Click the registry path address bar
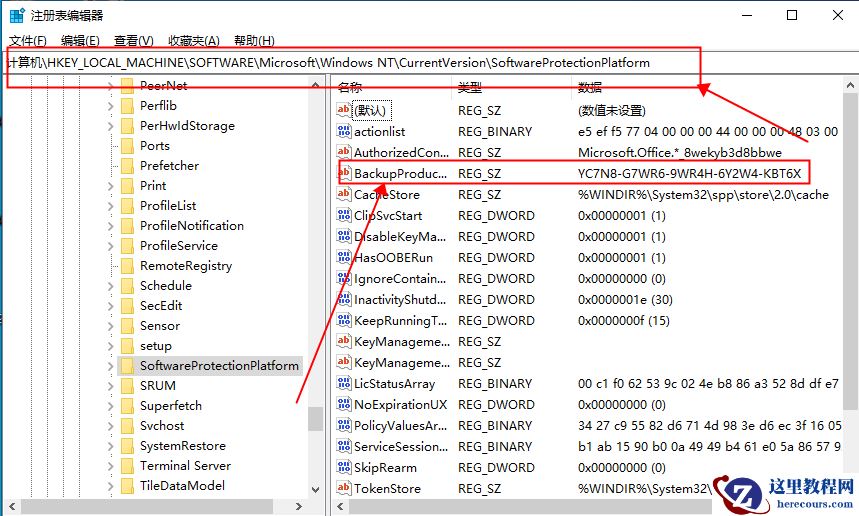Image resolution: width=859 pixels, height=516 pixels. coord(430,63)
